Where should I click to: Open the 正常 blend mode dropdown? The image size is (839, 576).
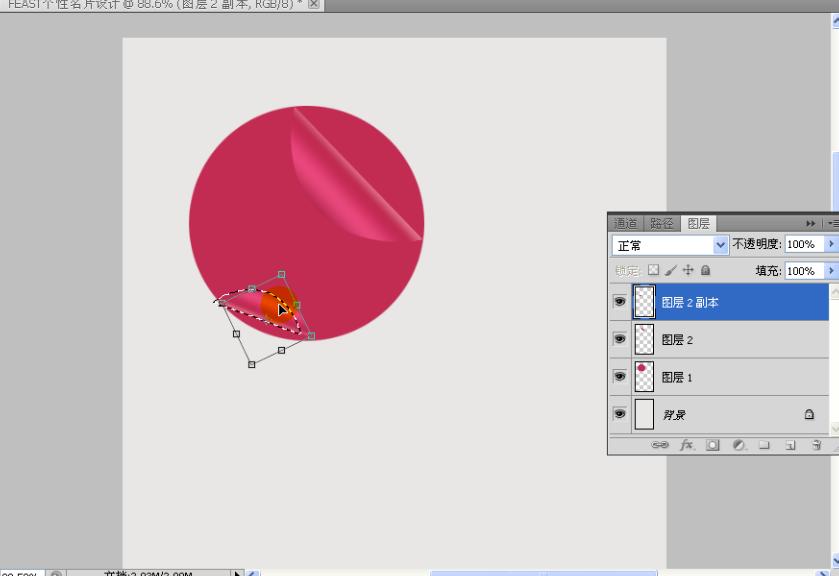(x=721, y=244)
